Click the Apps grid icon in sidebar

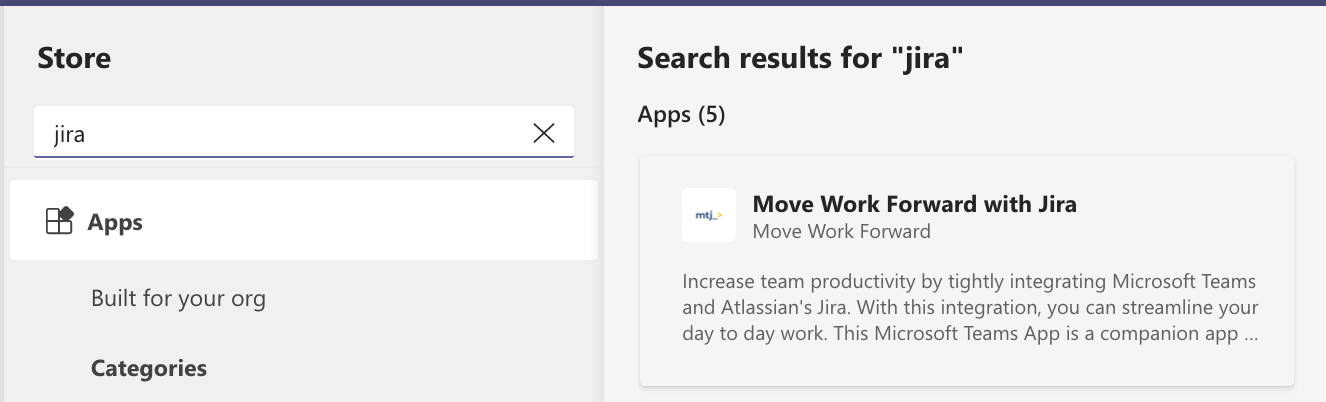(60, 221)
